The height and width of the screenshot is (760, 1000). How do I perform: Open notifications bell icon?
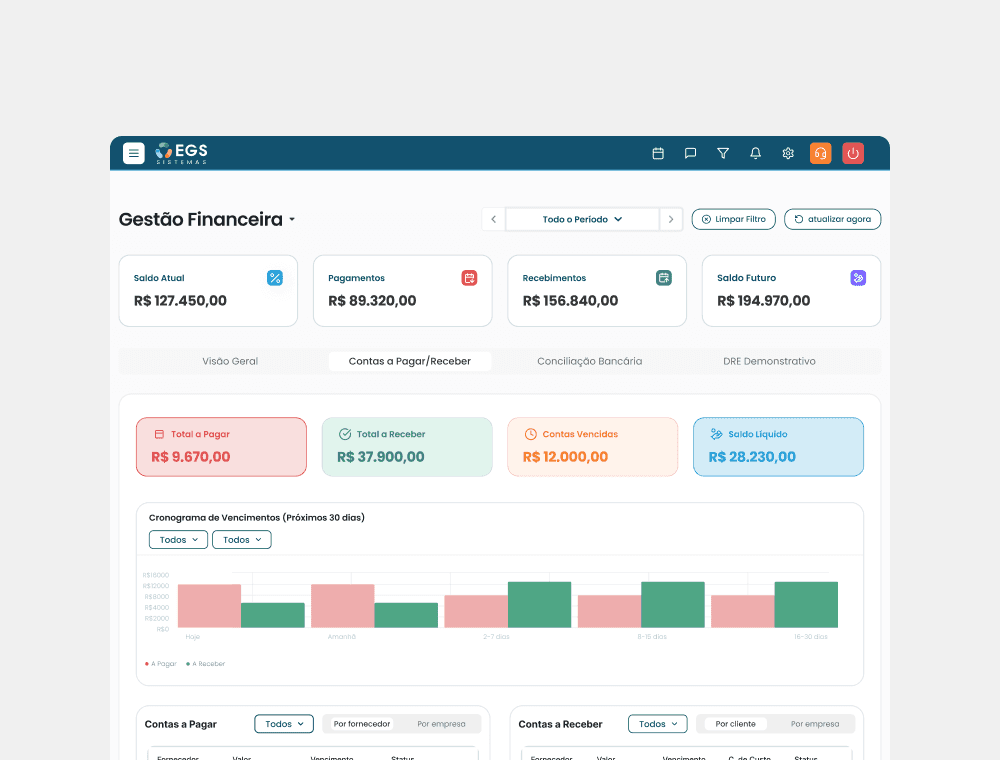pyautogui.click(x=755, y=153)
